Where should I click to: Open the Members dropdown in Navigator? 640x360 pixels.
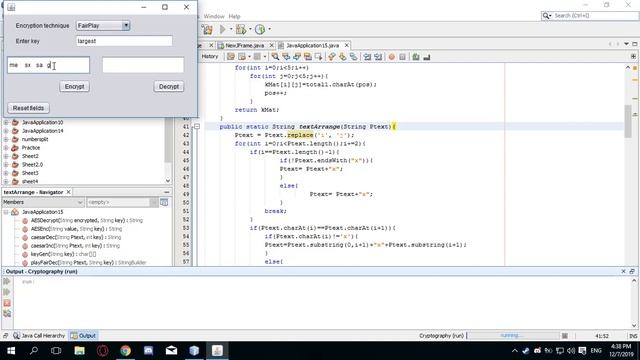tap(43, 202)
